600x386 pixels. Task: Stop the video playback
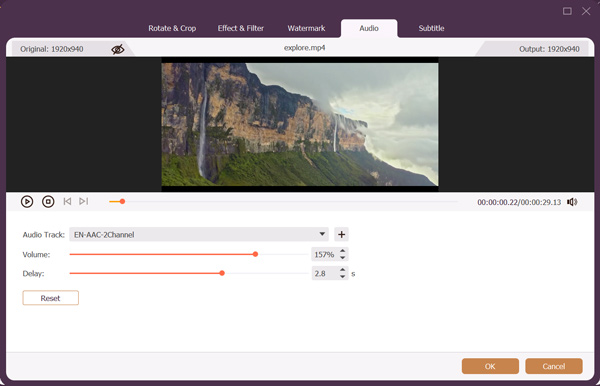coord(48,202)
